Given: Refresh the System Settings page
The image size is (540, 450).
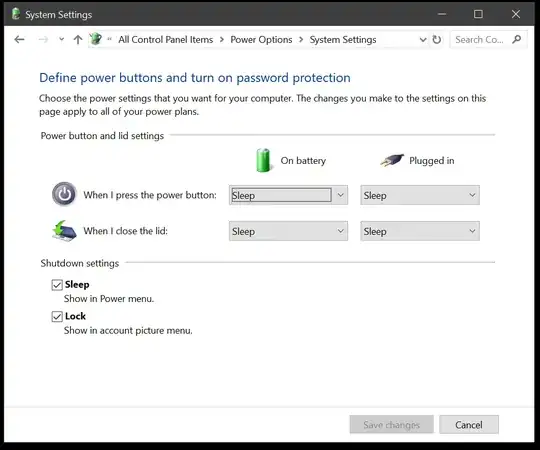Looking at the screenshot, I should click(437, 40).
